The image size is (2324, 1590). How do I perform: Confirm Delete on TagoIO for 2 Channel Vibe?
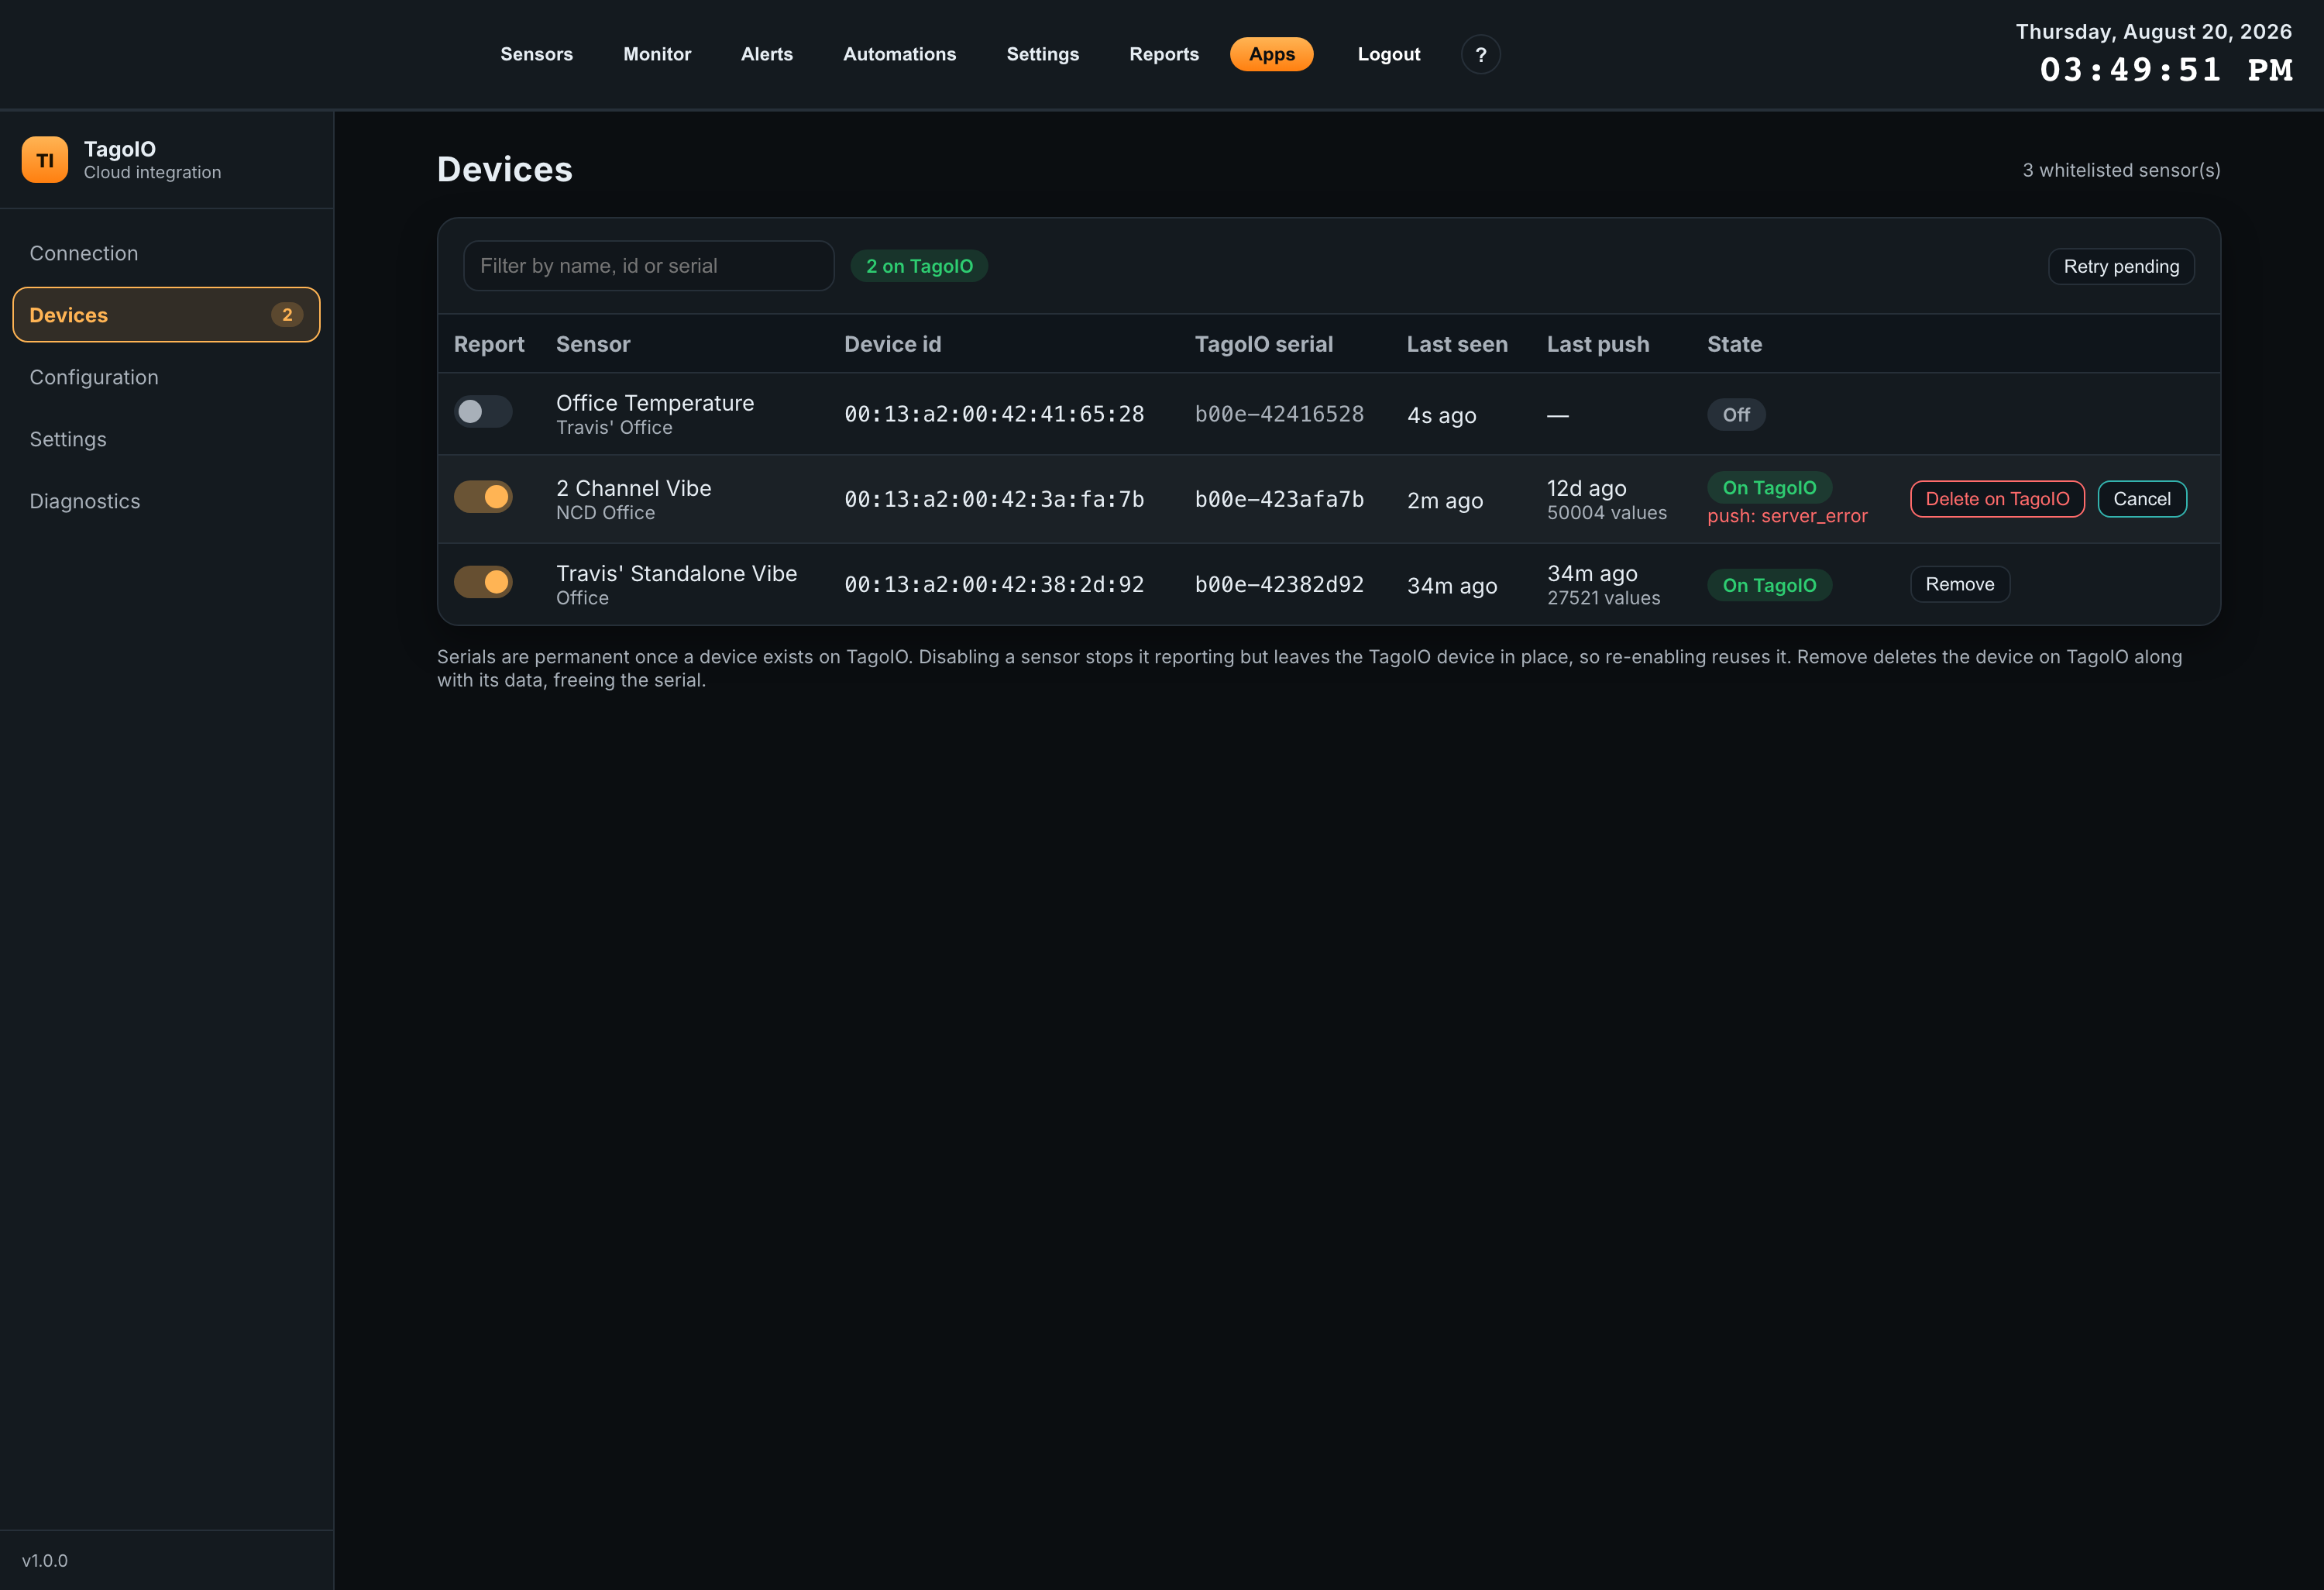1997,499
